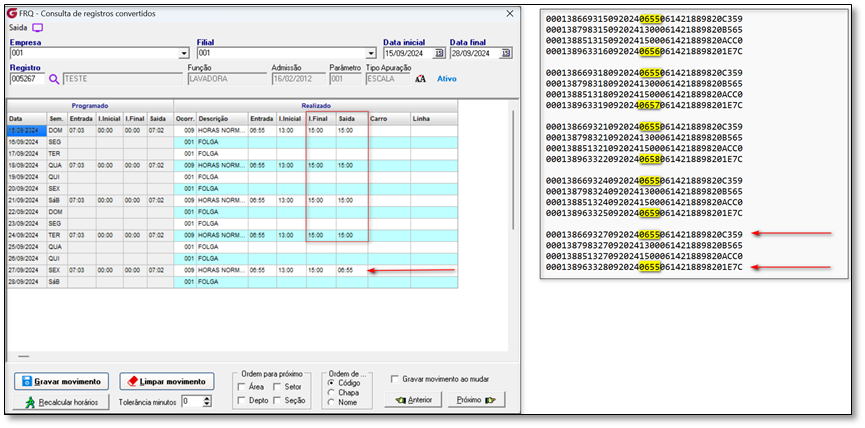This screenshot has width=865, height=428.
Task: Click the Data column header
Action: 27,119
